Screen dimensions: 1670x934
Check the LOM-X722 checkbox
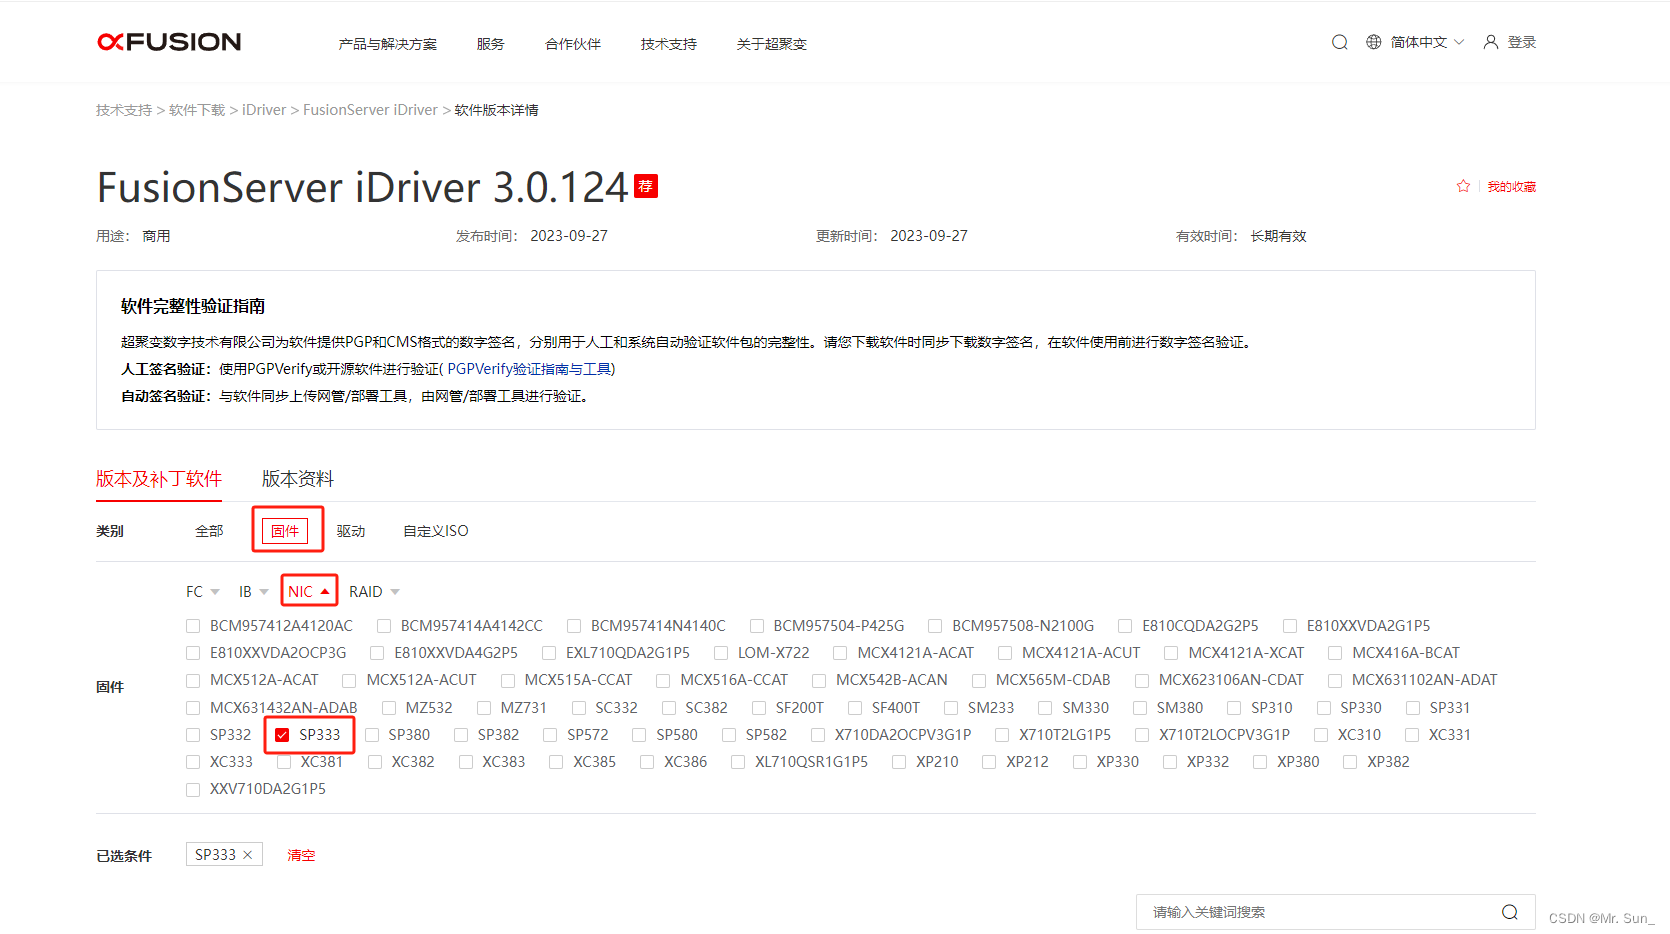pyautogui.click(x=721, y=653)
